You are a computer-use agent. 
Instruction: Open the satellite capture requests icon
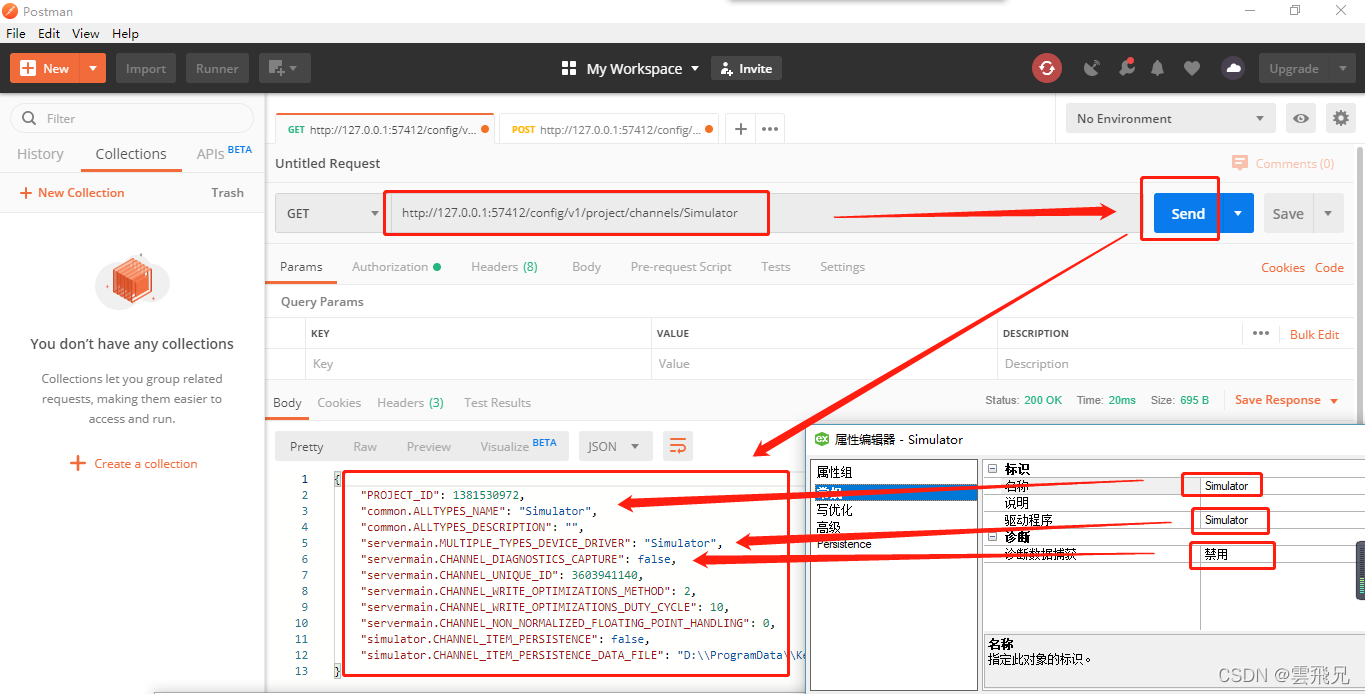(1092, 68)
